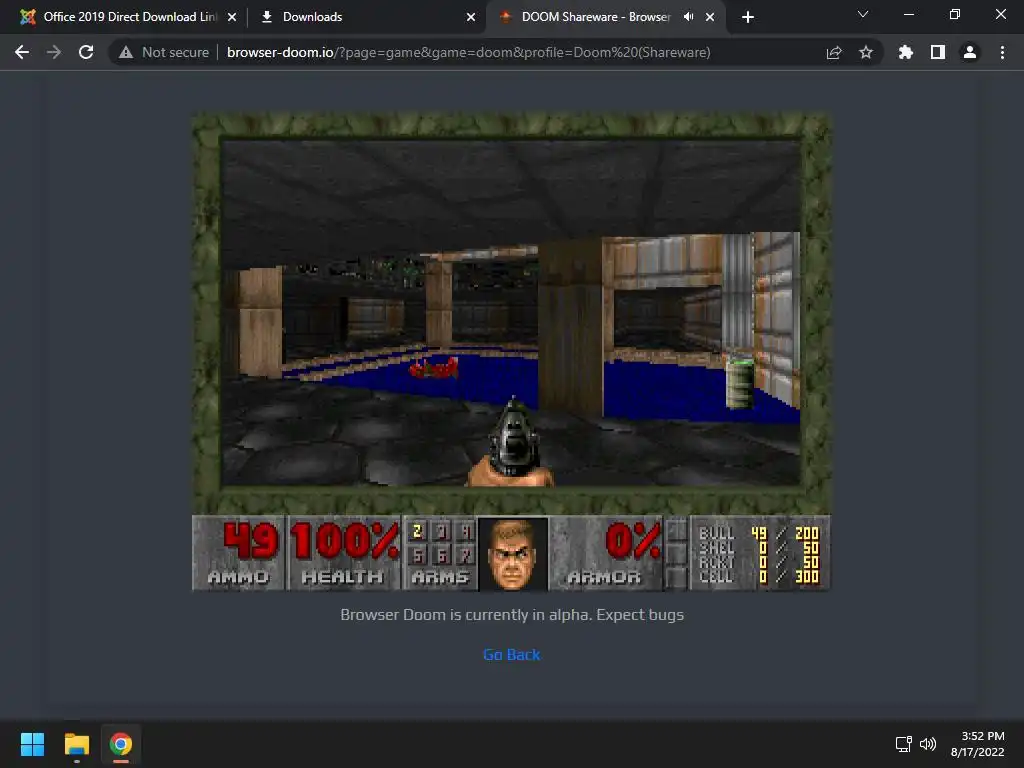
Task: Click 'Browser Doom is currently in alpha' text
Action: (x=511, y=615)
